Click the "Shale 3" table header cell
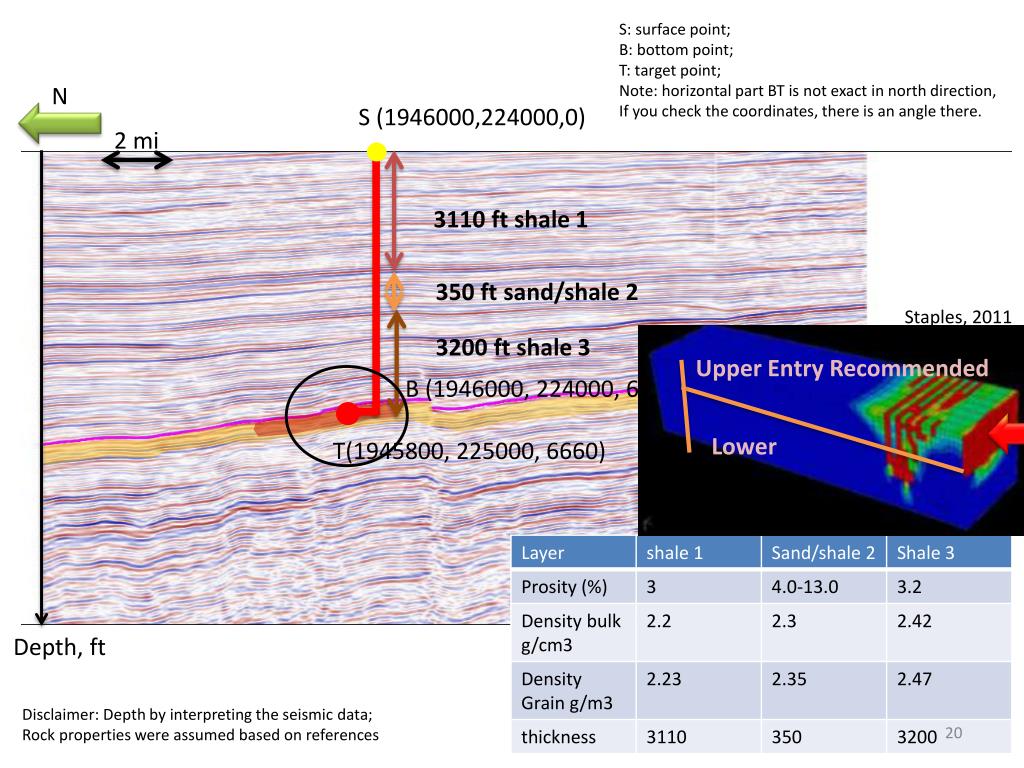The height and width of the screenshot is (768, 1024). [949, 552]
